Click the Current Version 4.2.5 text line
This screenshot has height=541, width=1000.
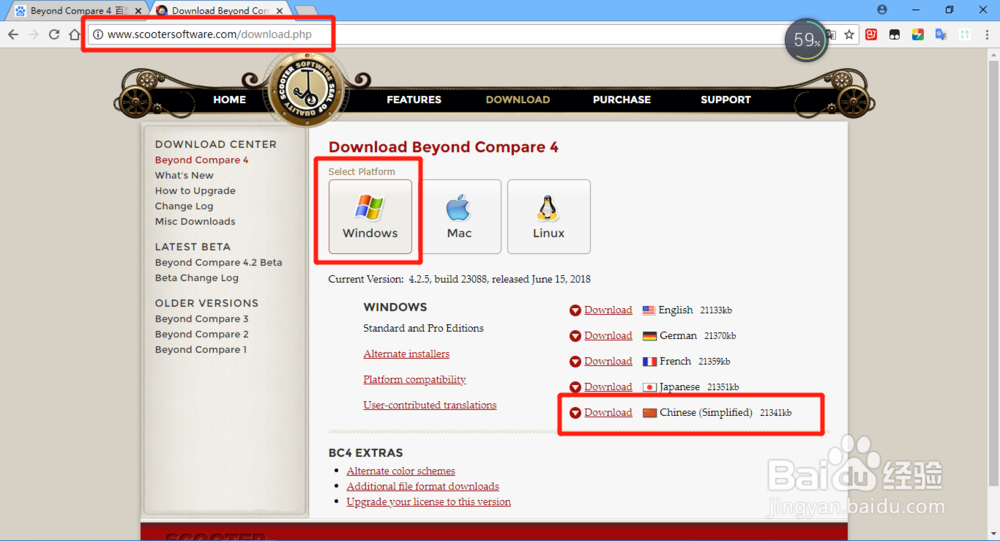459,279
